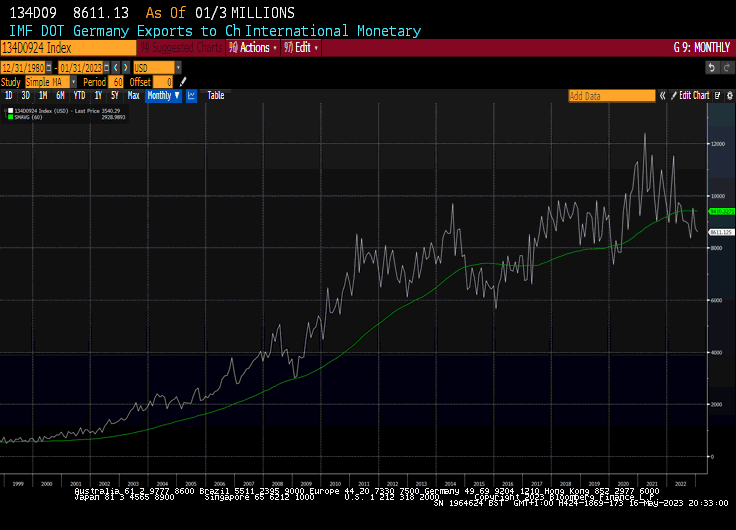Click the redo arrow icon

point(725,67)
